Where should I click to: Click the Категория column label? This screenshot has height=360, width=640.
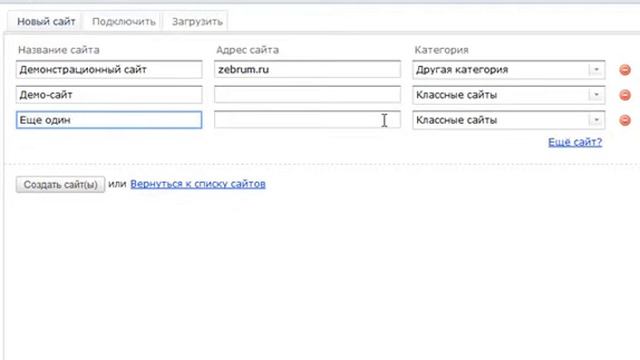coord(441,50)
